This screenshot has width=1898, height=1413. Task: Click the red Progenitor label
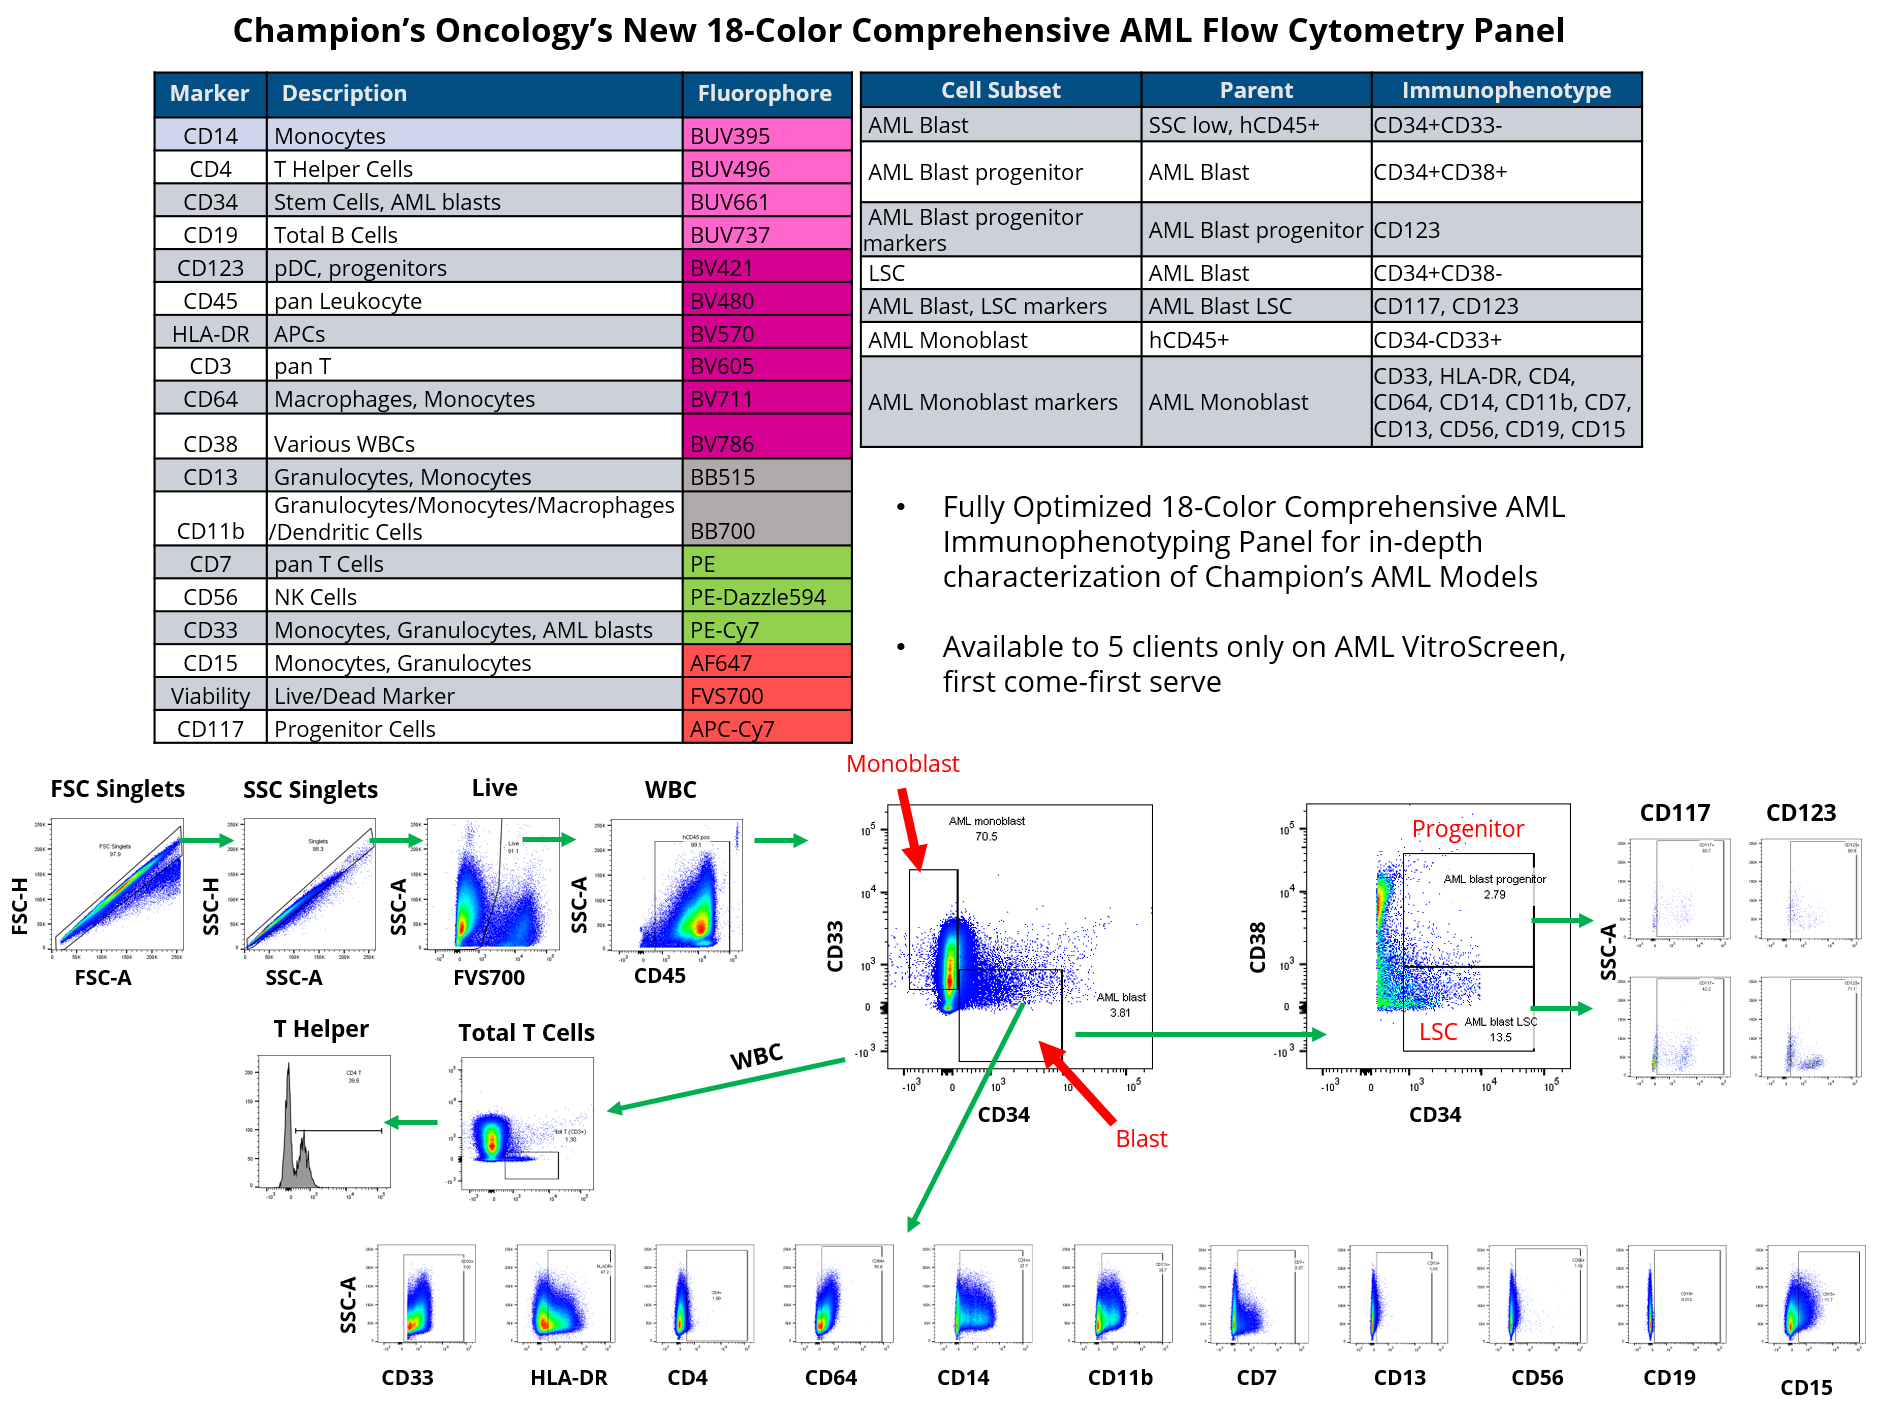coord(1467,828)
